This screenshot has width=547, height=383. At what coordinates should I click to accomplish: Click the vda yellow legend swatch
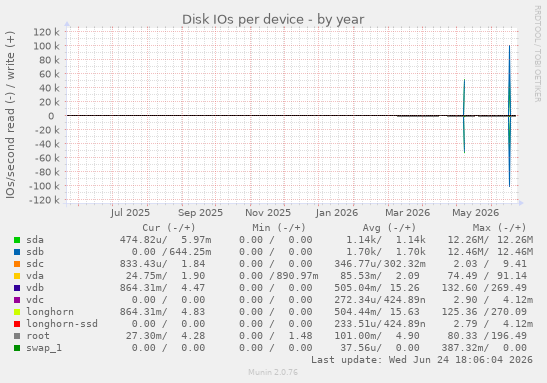pos(17,276)
